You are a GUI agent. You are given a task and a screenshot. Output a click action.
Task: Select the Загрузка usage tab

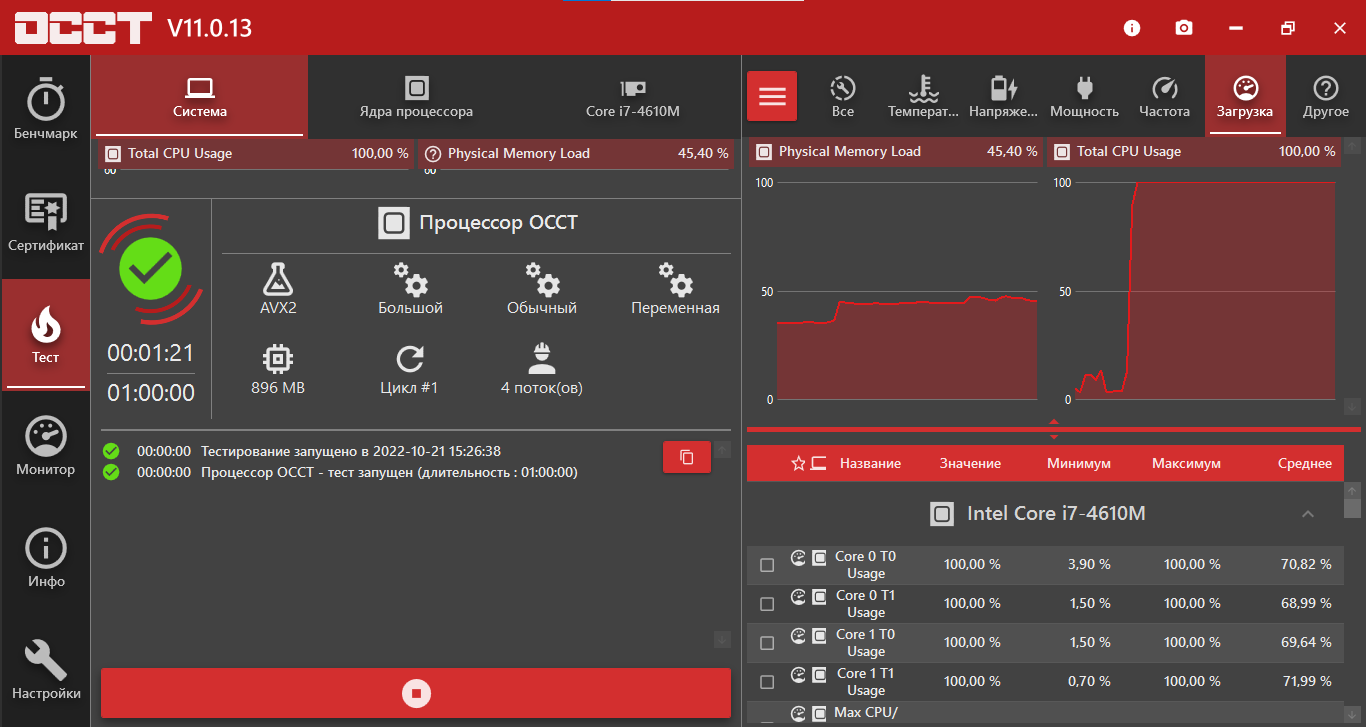point(1245,96)
